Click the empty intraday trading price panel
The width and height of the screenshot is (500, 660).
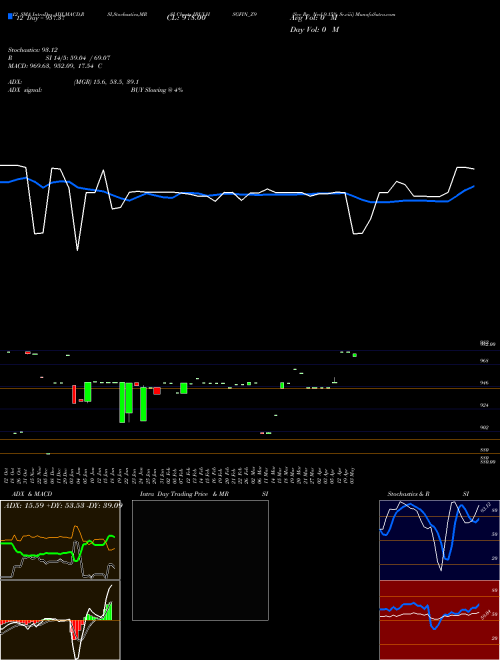(x=200, y=560)
